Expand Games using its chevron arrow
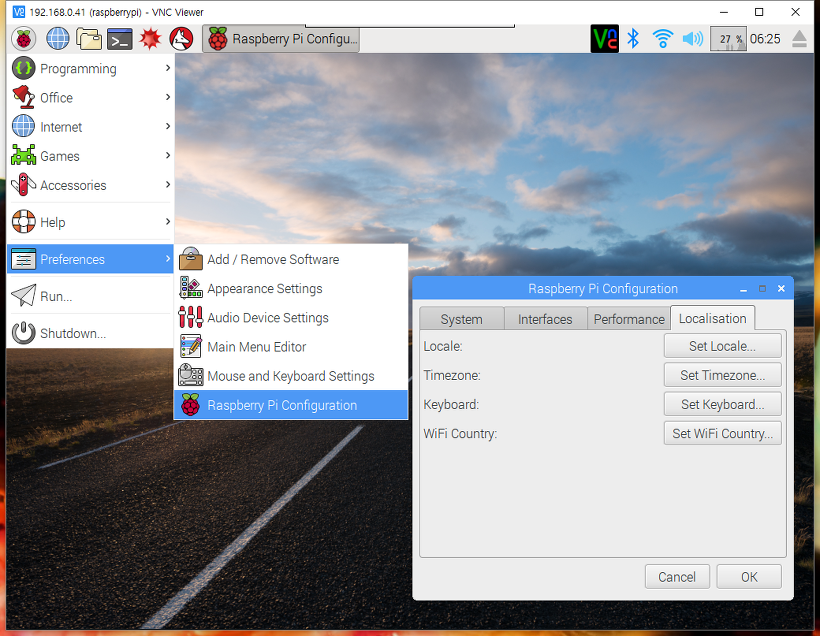820x636 pixels. tap(168, 155)
